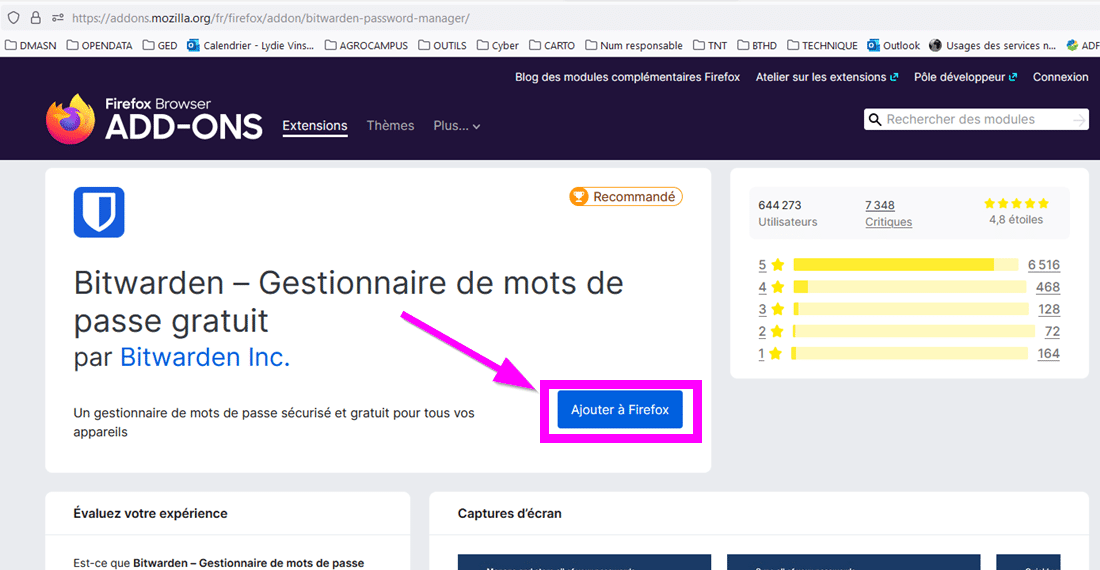The width and height of the screenshot is (1100, 570).
Task: Open the DMASN bookmarks folder
Action: coord(31,46)
